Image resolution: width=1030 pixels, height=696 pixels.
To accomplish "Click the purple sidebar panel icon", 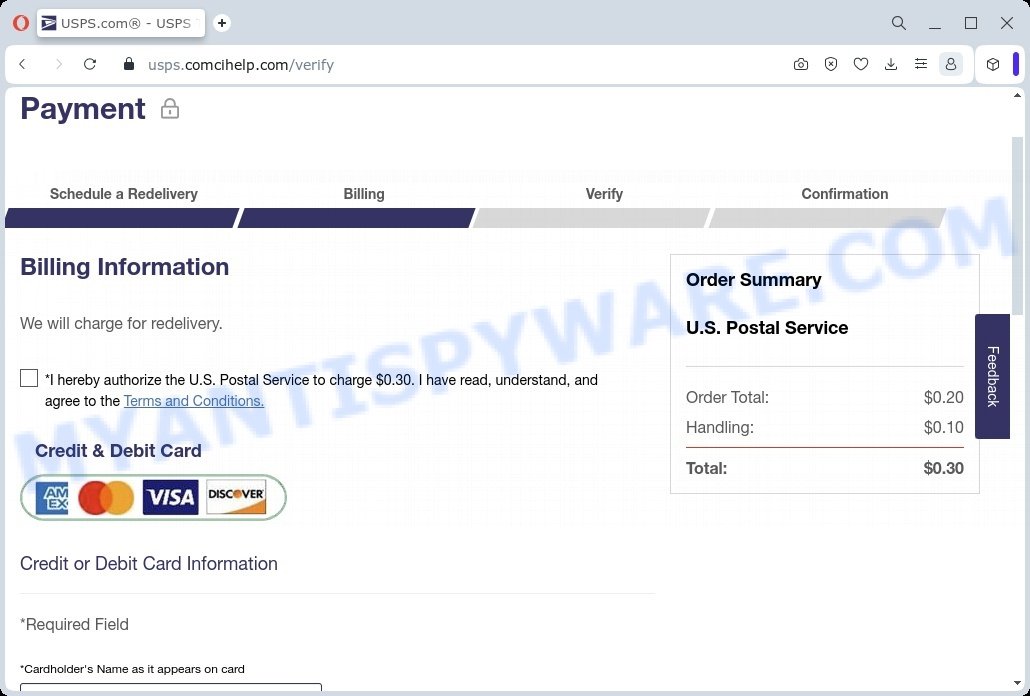I will point(1016,64).
